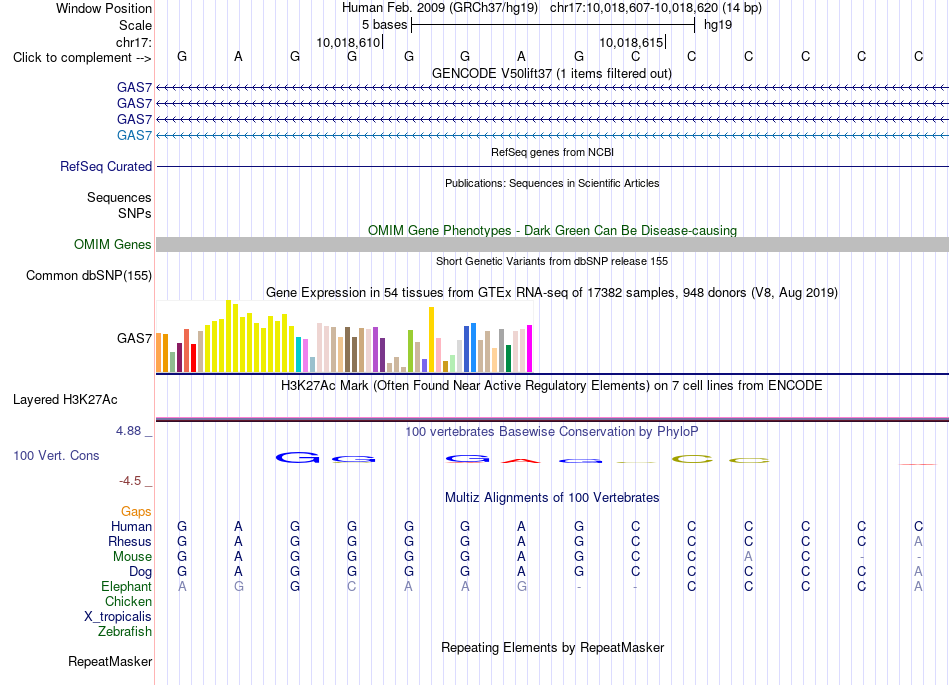Screen dimensions: 950x685
Task: Open 'Repeating Elements by RepeatMasker' title
Action: pyautogui.click(x=552, y=647)
